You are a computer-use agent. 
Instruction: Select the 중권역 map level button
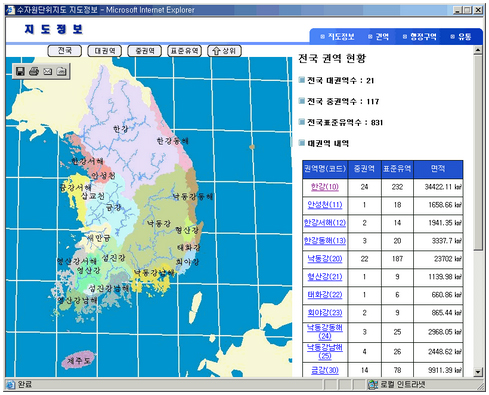coord(145,51)
